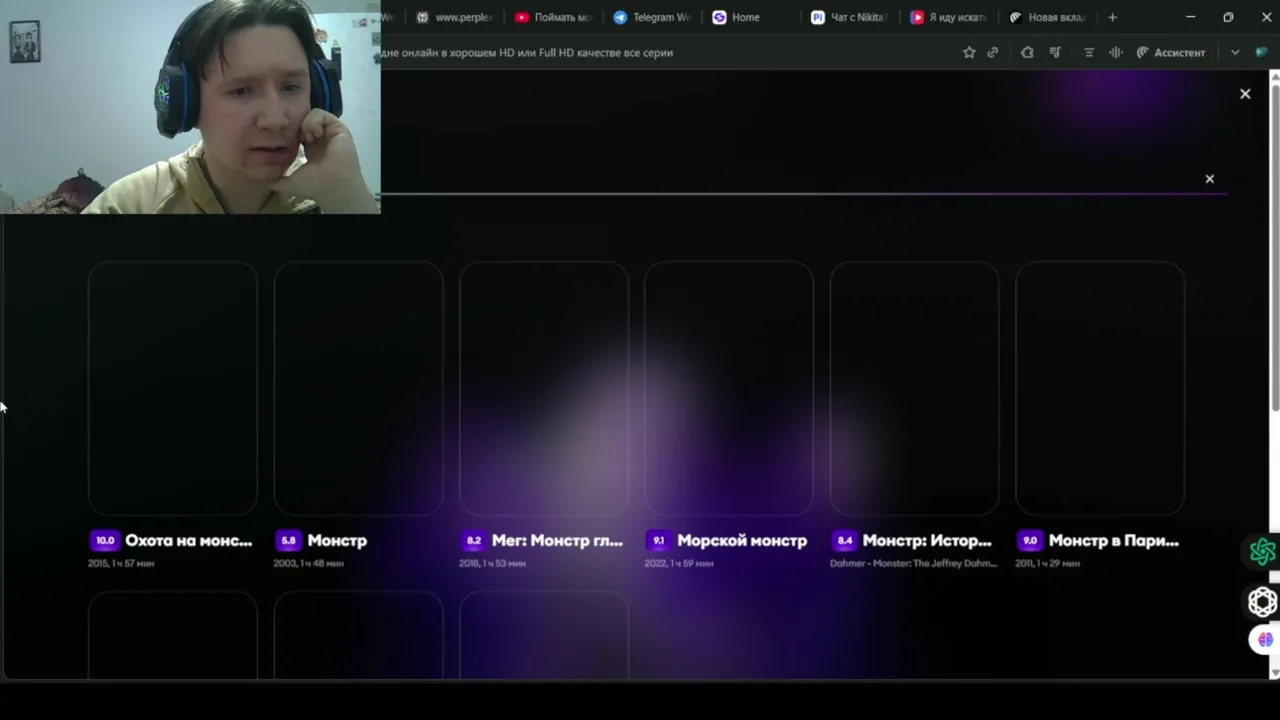The width and height of the screenshot is (1280, 720).
Task: Switch to 'Чат с Nikita' tab
Action: pyautogui.click(x=849, y=17)
